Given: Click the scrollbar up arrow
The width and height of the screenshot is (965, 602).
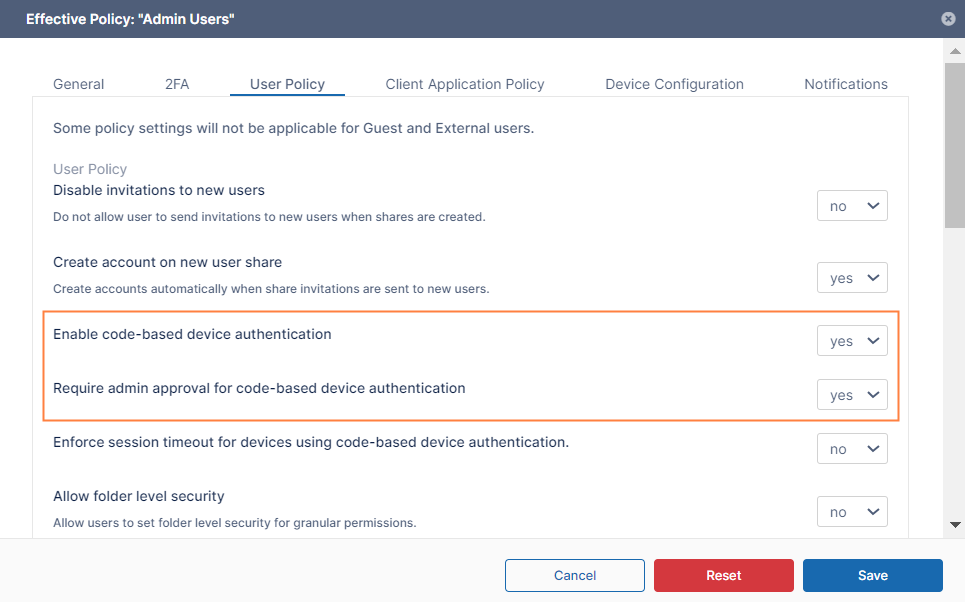Looking at the screenshot, I should click(x=955, y=49).
